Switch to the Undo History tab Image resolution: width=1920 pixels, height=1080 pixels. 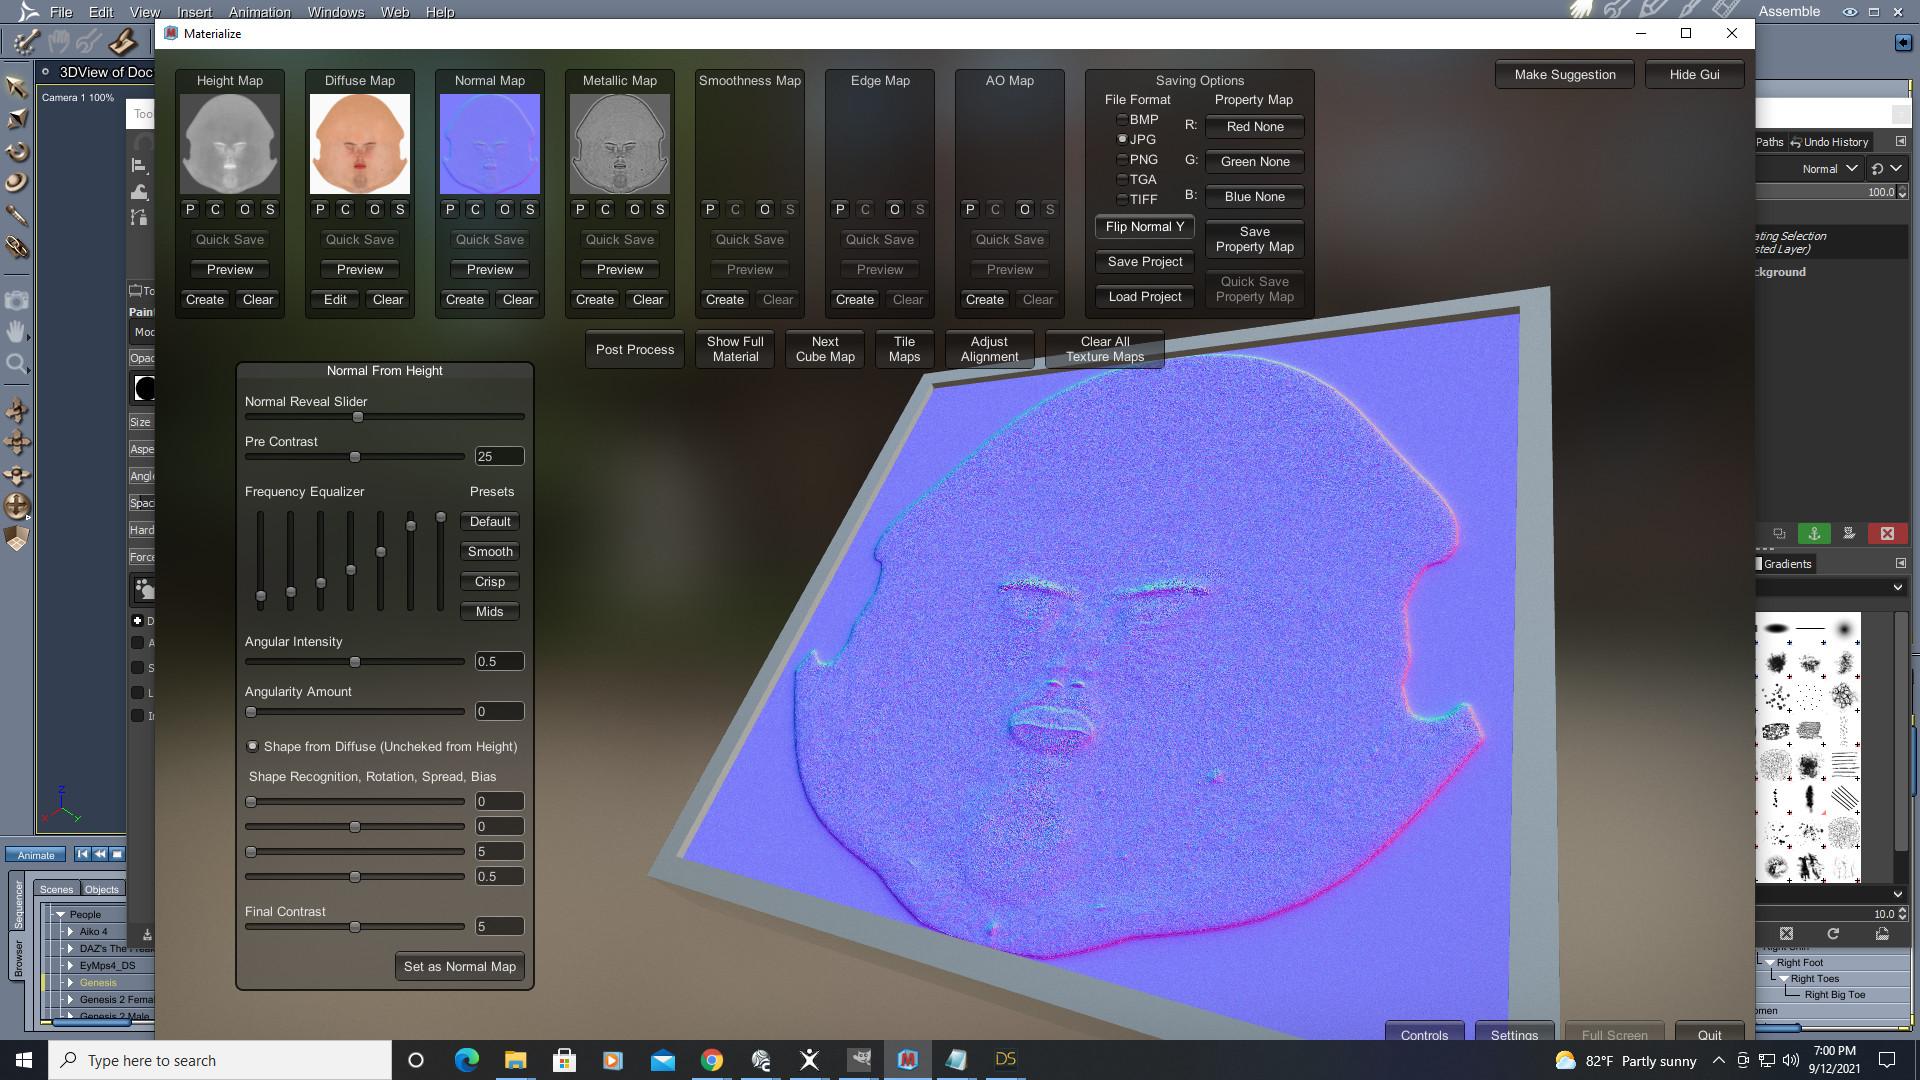click(1829, 142)
